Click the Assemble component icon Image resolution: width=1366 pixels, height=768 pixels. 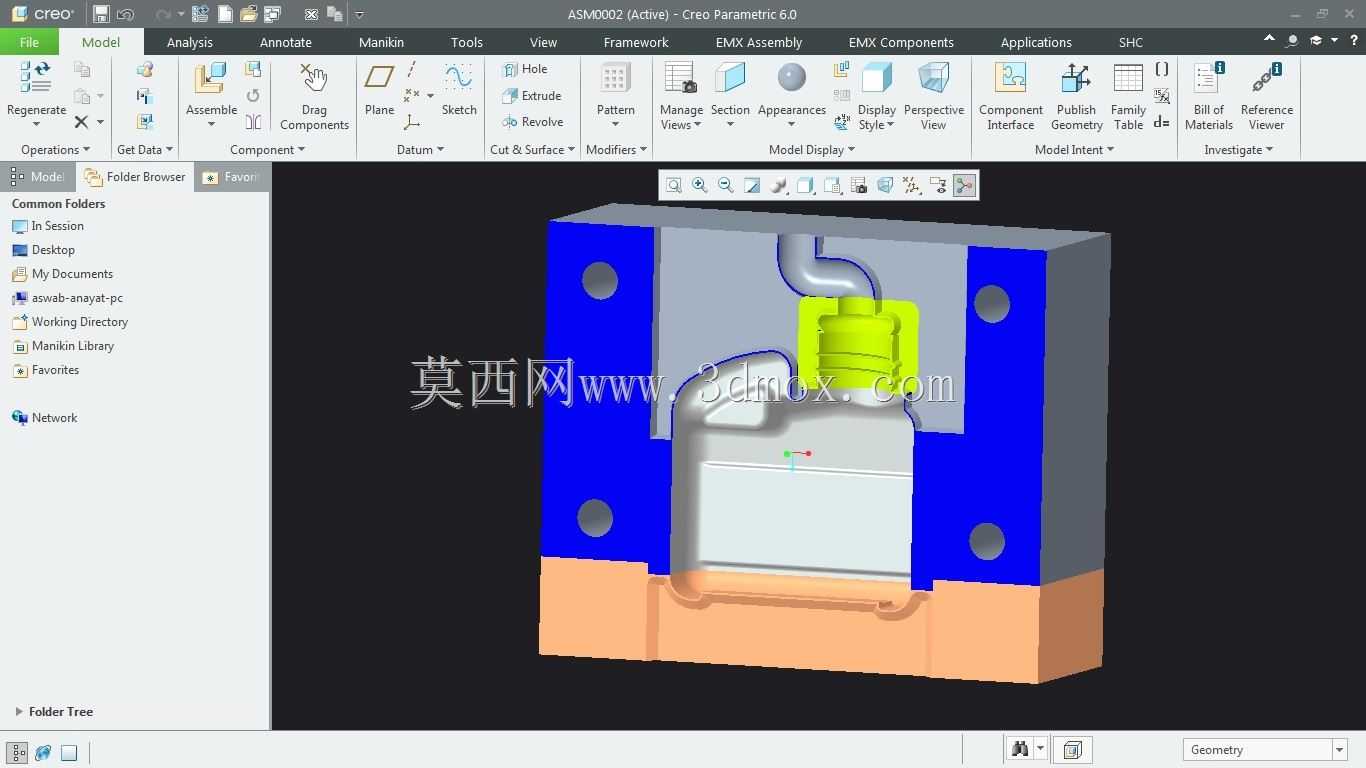pos(211,78)
